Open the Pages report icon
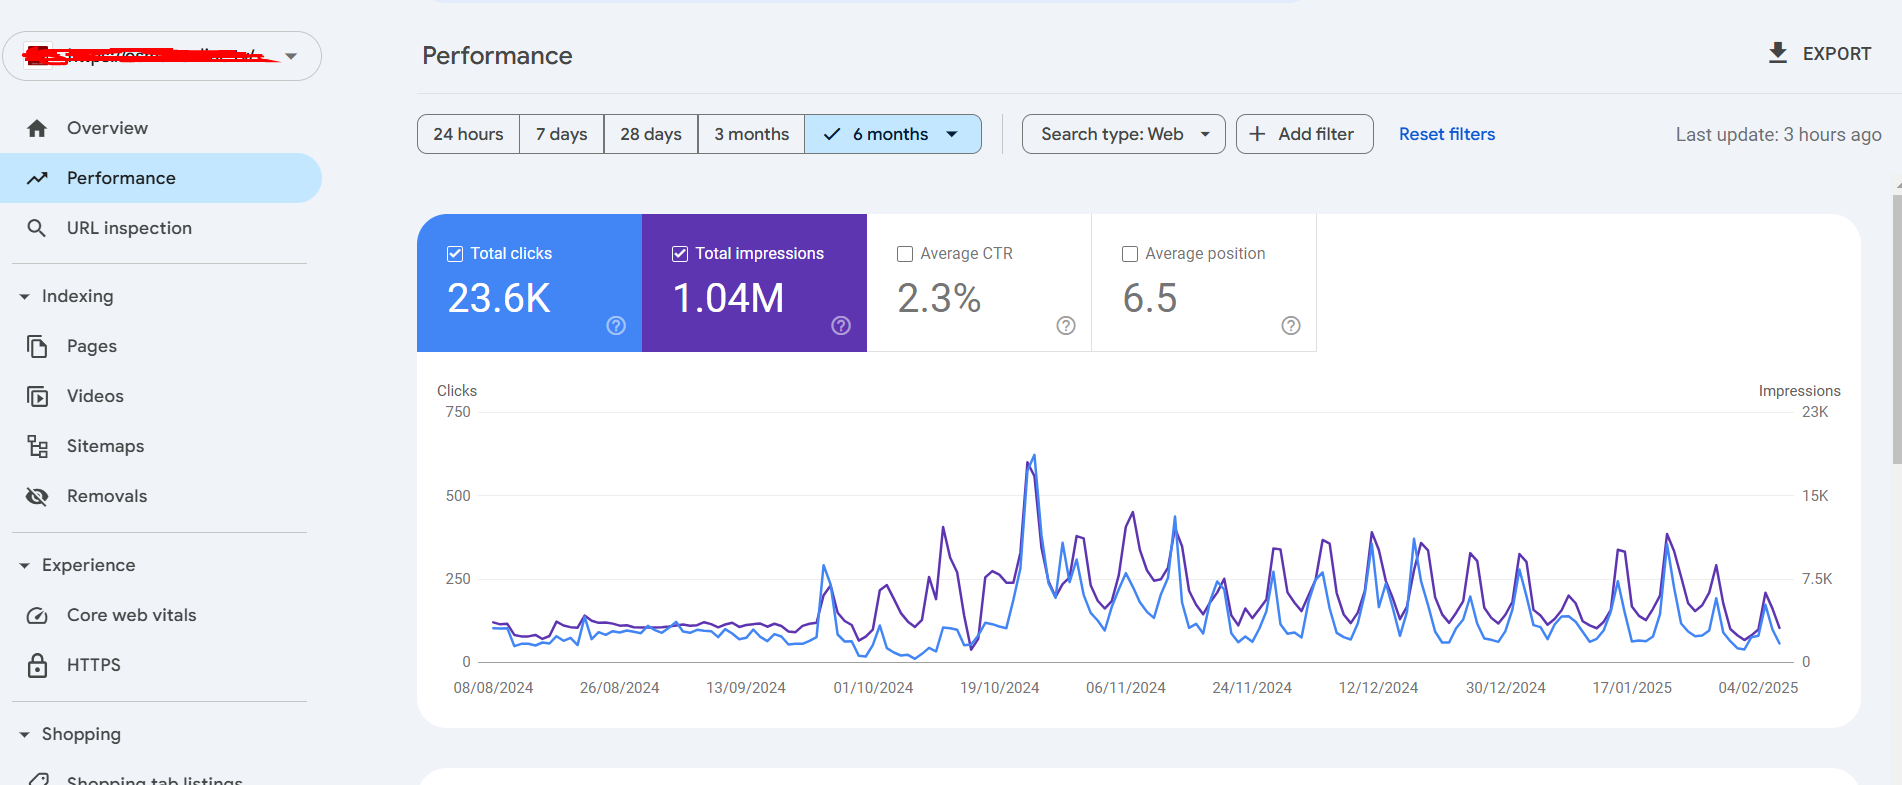 (37, 346)
